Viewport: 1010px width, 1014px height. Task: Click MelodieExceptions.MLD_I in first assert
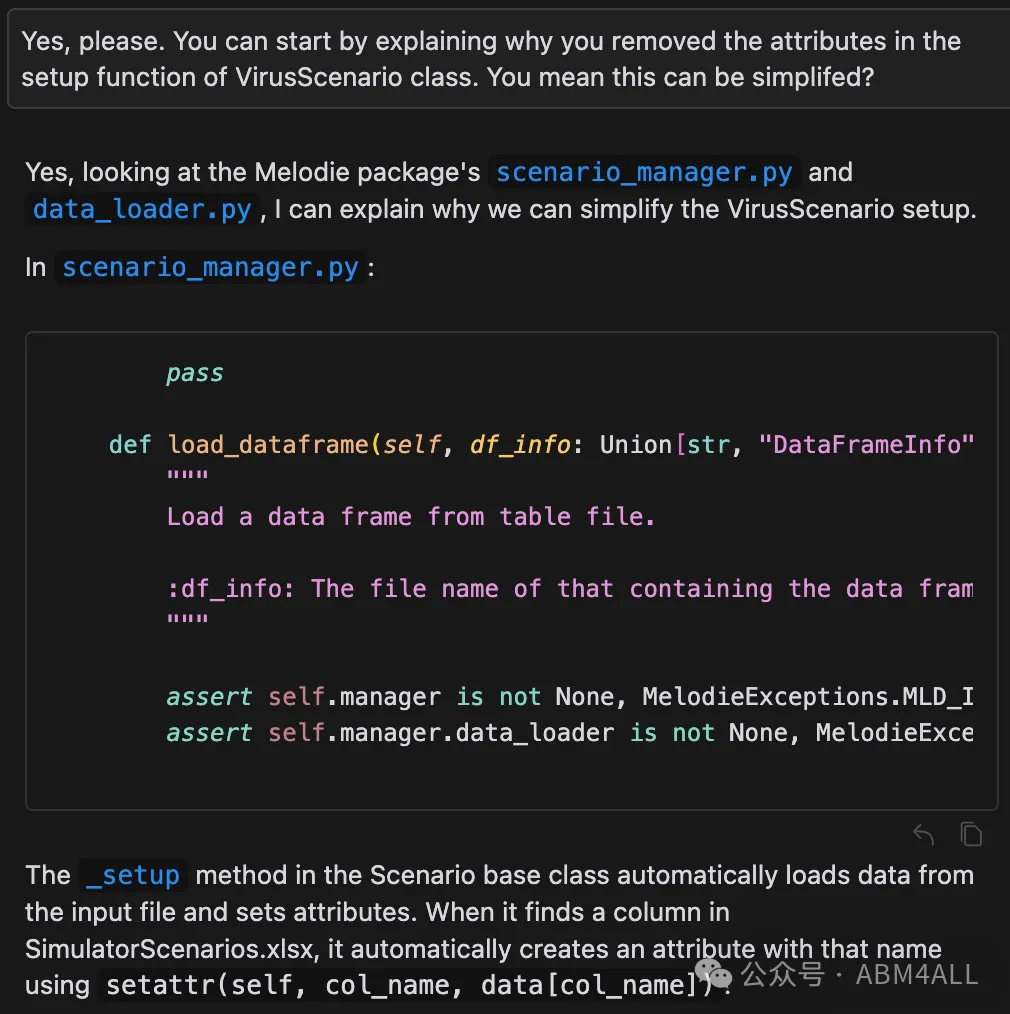pyautogui.click(x=808, y=696)
